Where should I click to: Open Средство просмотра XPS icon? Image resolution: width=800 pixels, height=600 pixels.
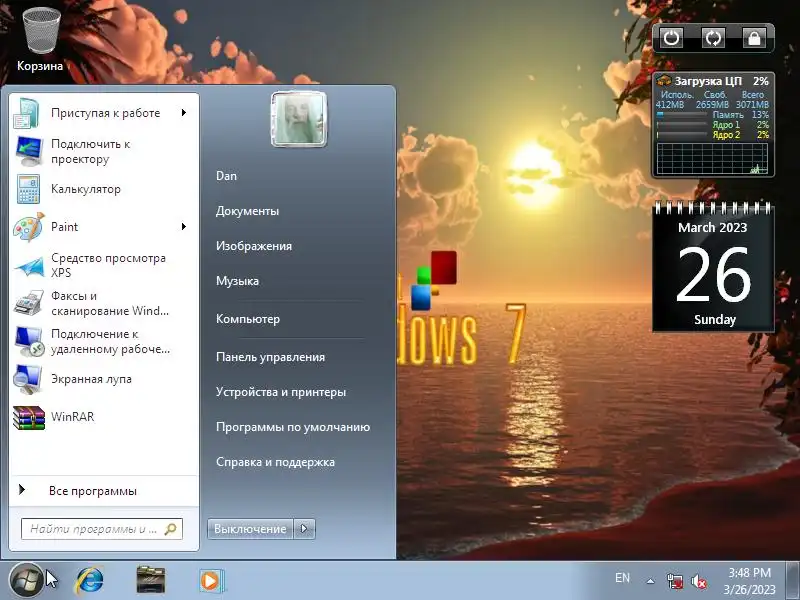pyautogui.click(x=29, y=265)
